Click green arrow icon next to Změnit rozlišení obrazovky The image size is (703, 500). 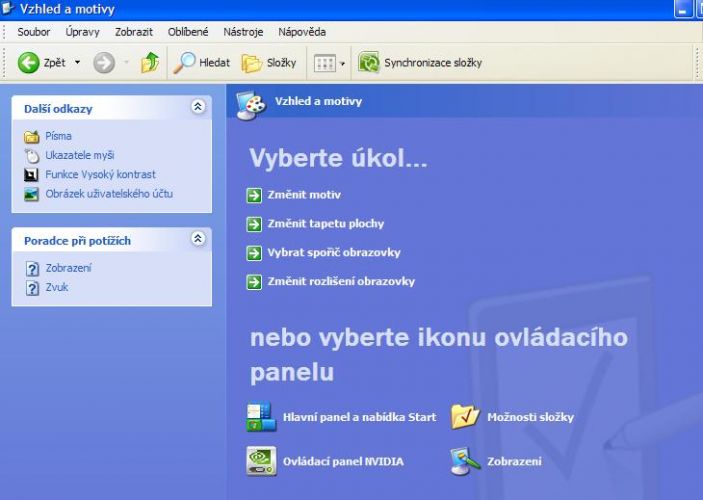click(x=254, y=282)
